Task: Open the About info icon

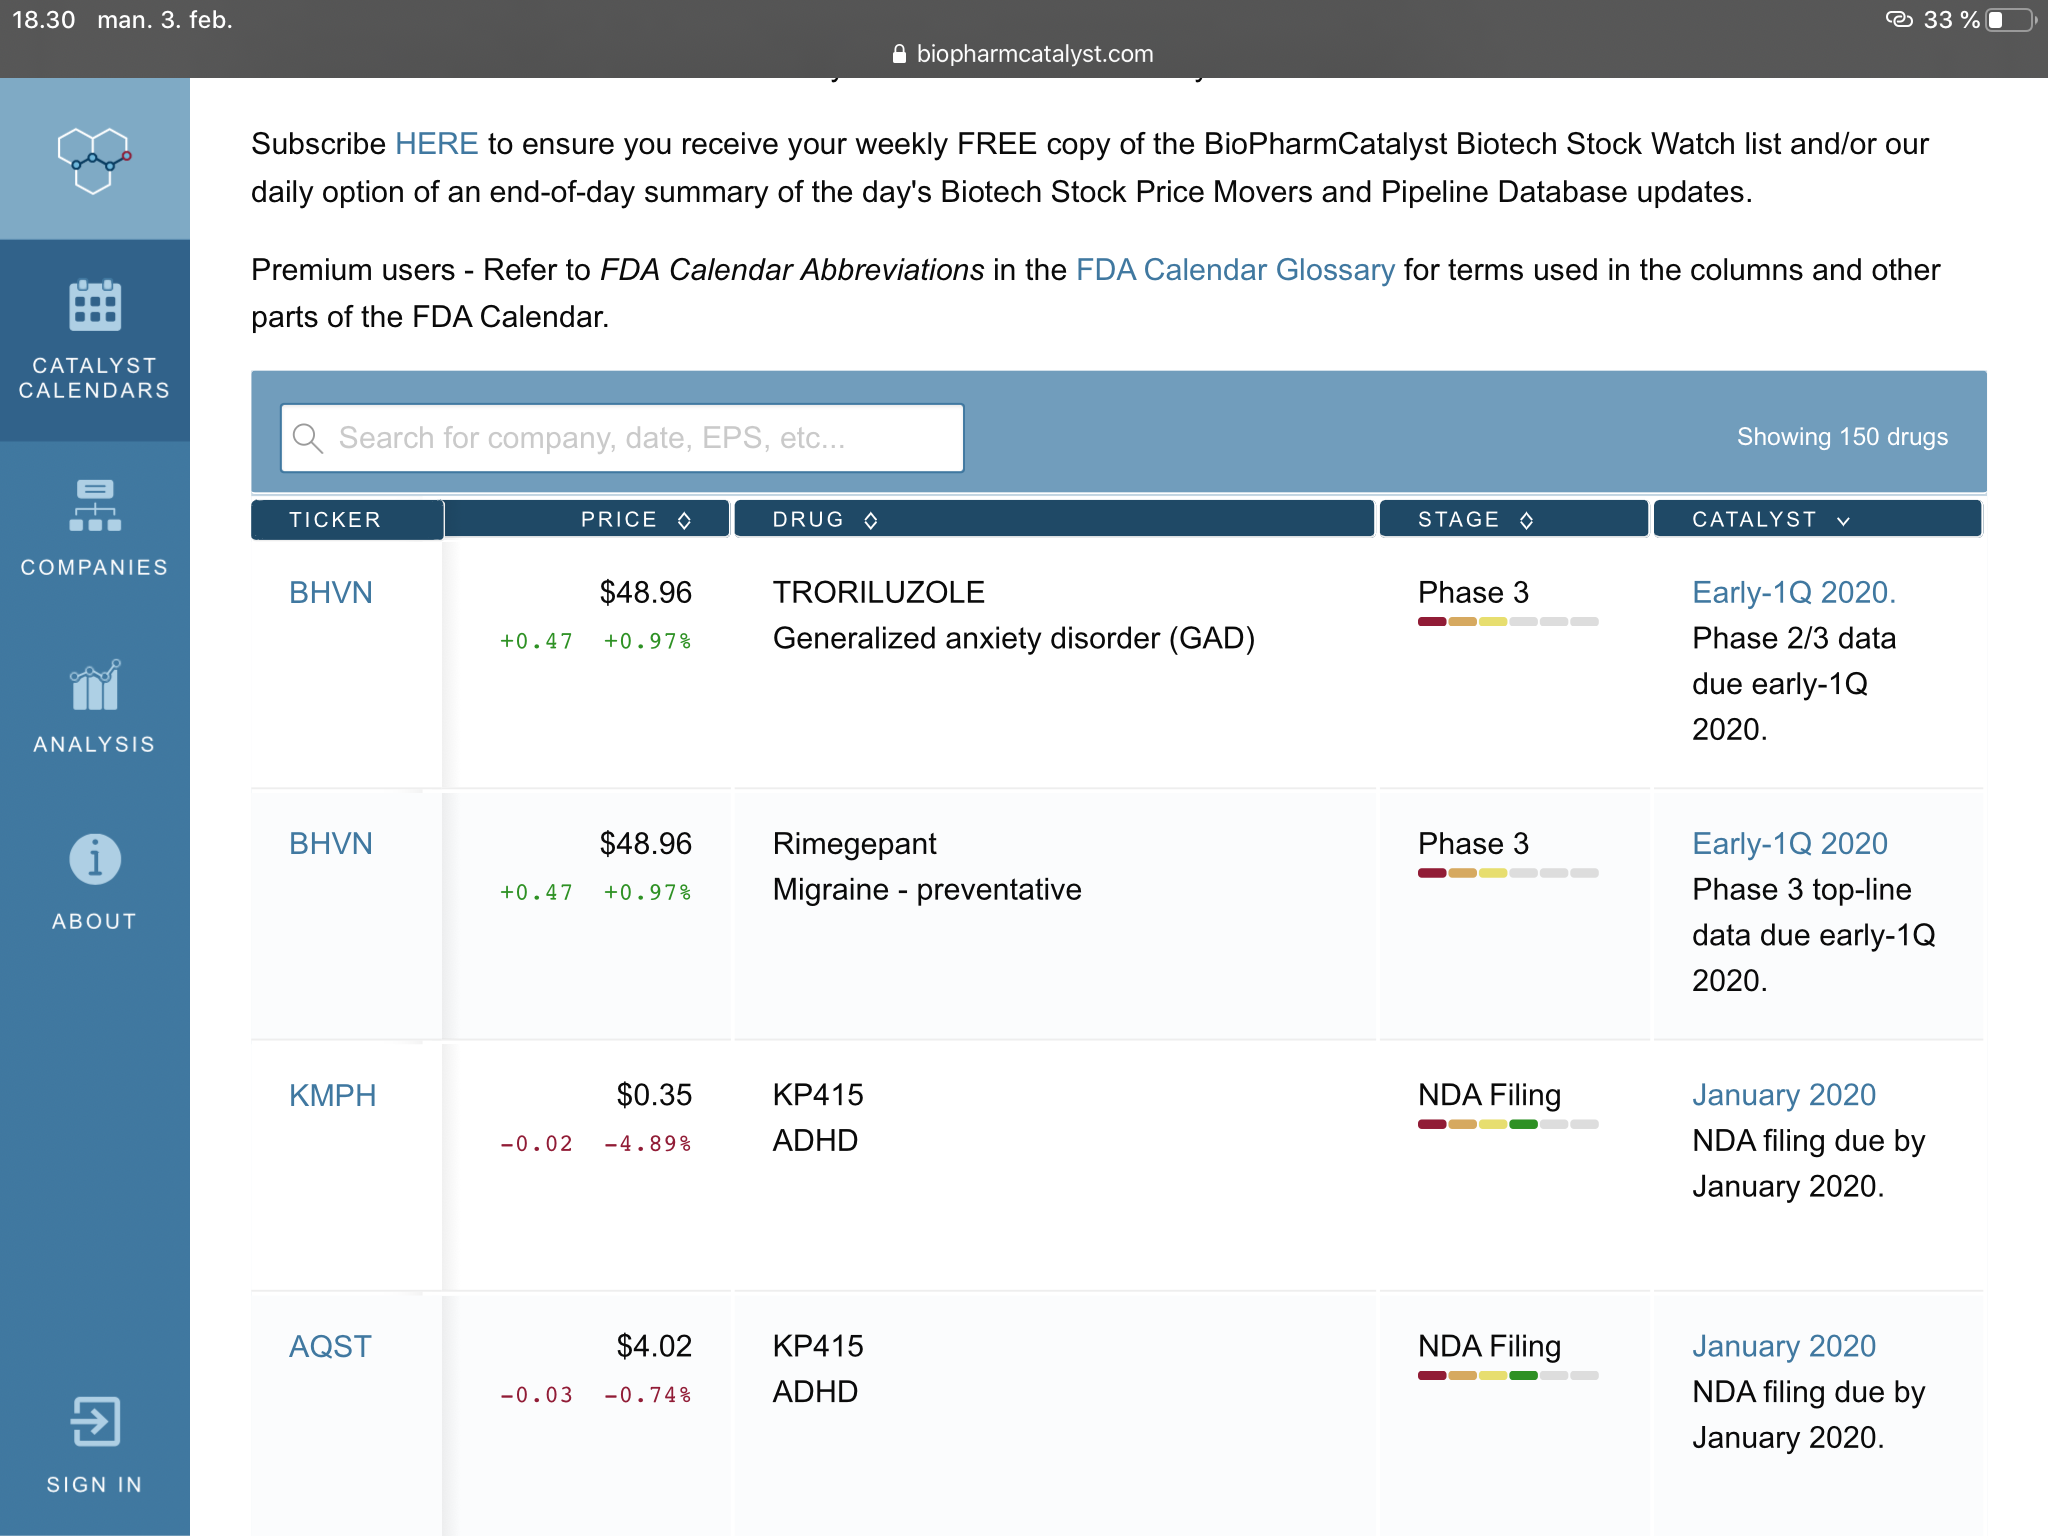Action: click(95, 859)
